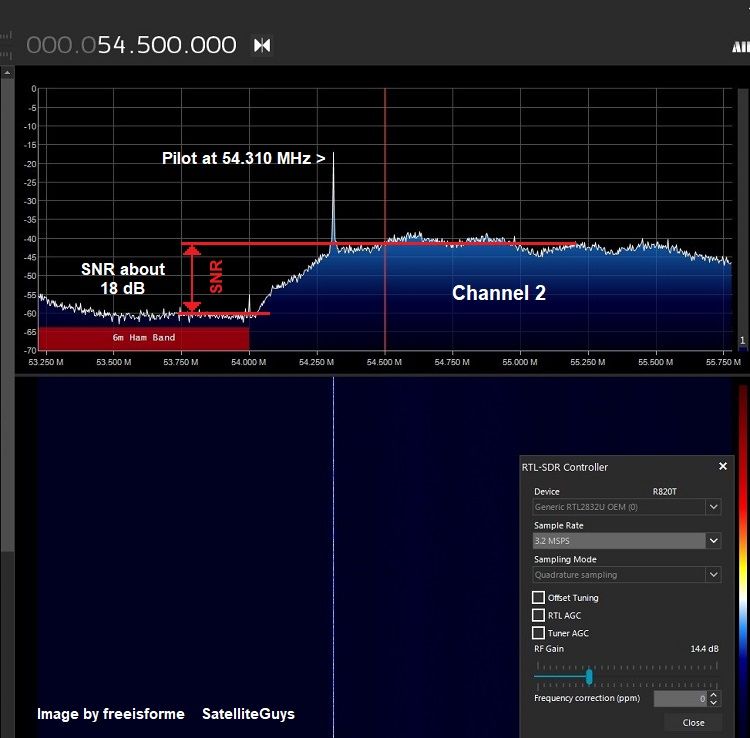Enable the RTL AGC checkbox
750x738 pixels.
538,615
